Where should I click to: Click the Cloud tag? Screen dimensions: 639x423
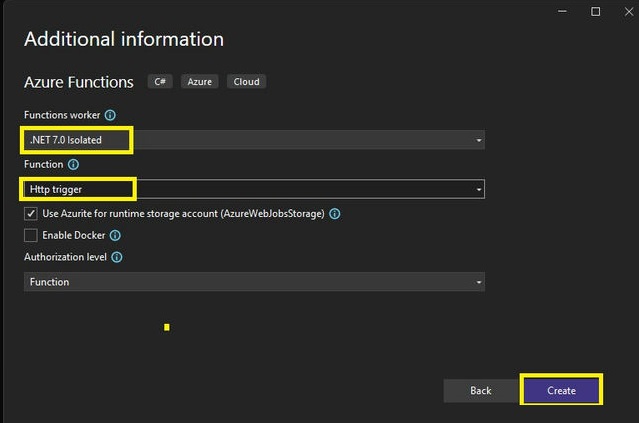point(247,82)
